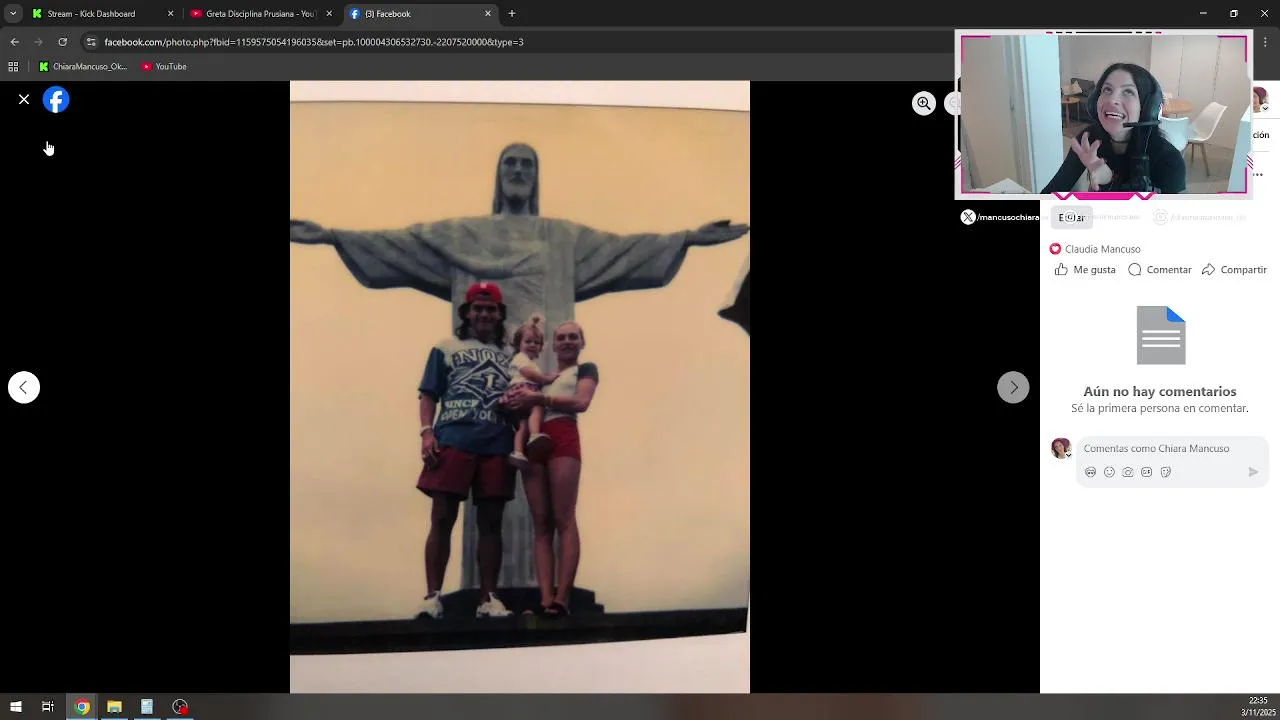Open sticker picker in comment box
The height and width of the screenshot is (720, 1280).
pyautogui.click(x=1166, y=472)
